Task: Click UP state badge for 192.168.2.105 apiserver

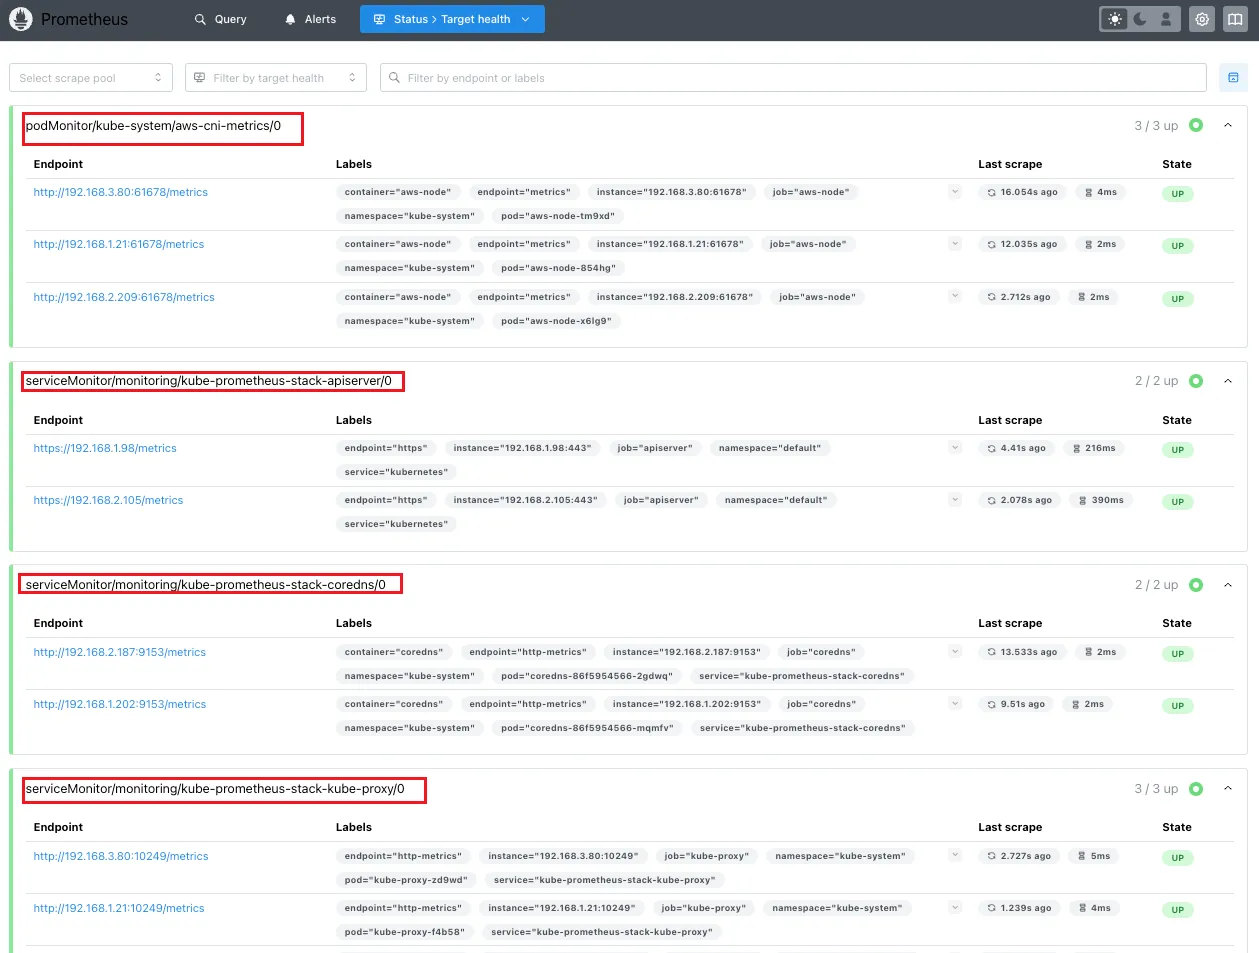Action: [1177, 502]
